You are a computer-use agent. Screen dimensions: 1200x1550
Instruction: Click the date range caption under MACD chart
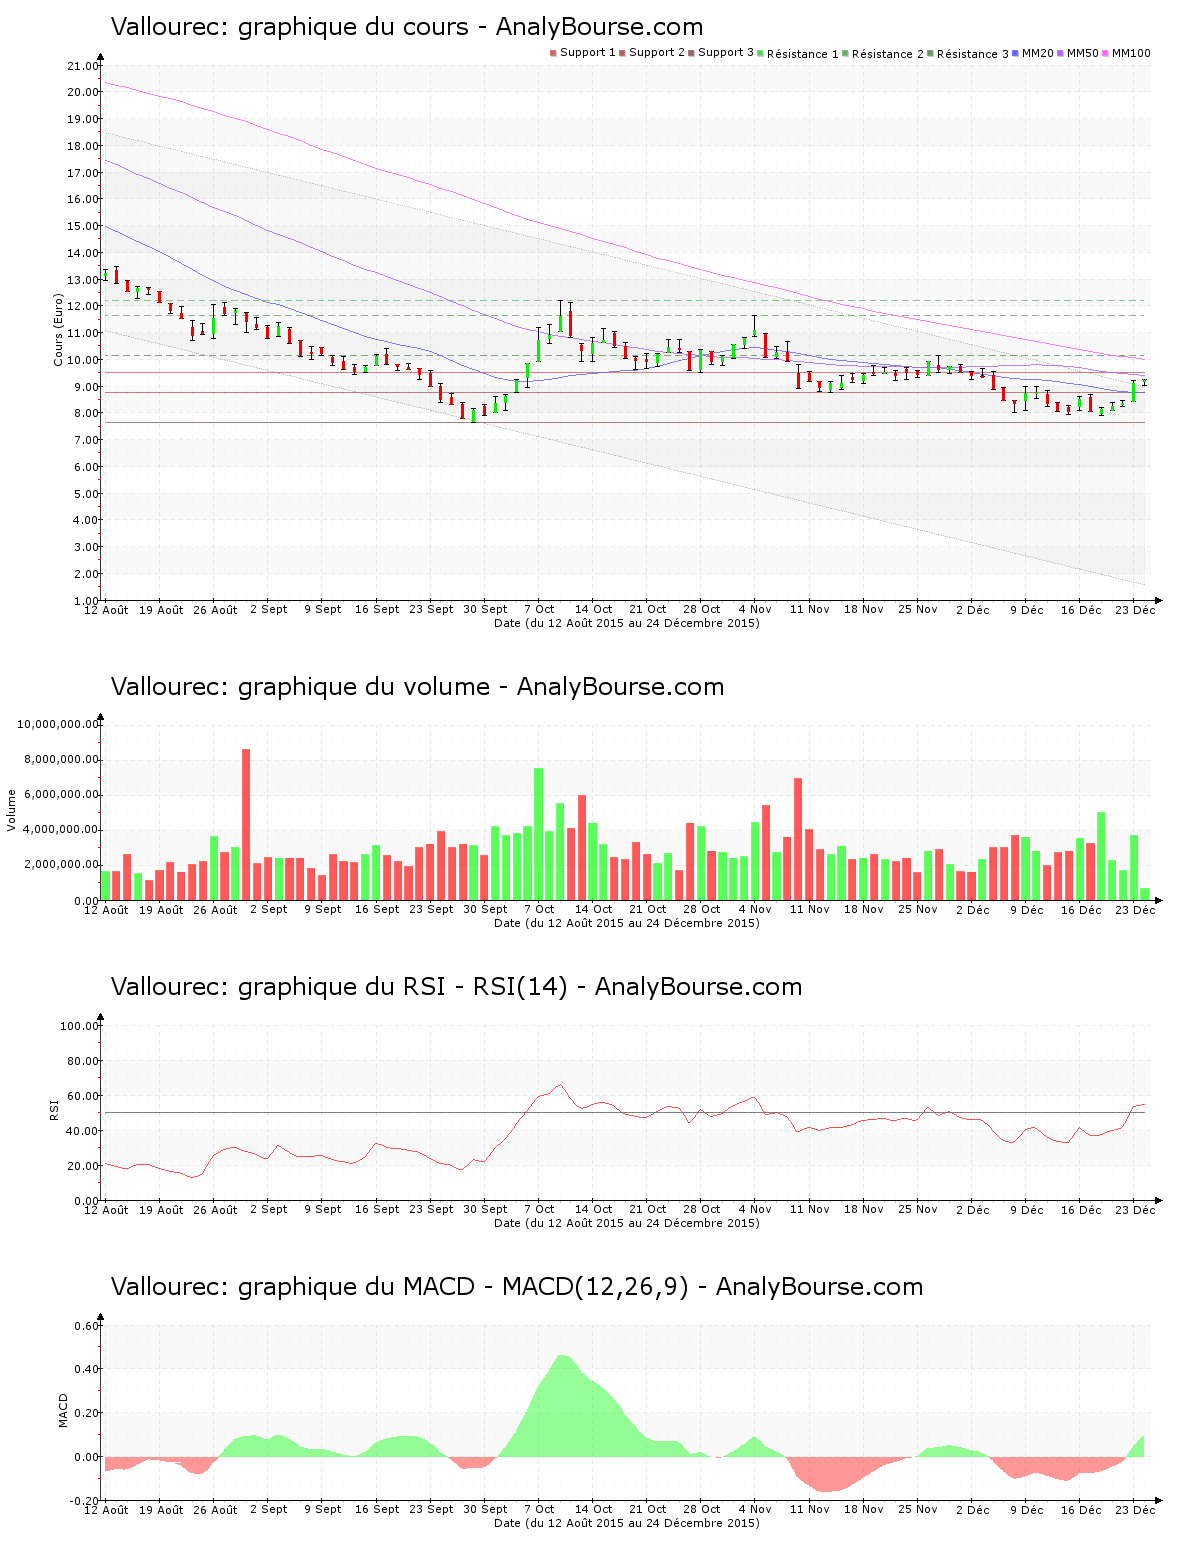tap(626, 1523)
